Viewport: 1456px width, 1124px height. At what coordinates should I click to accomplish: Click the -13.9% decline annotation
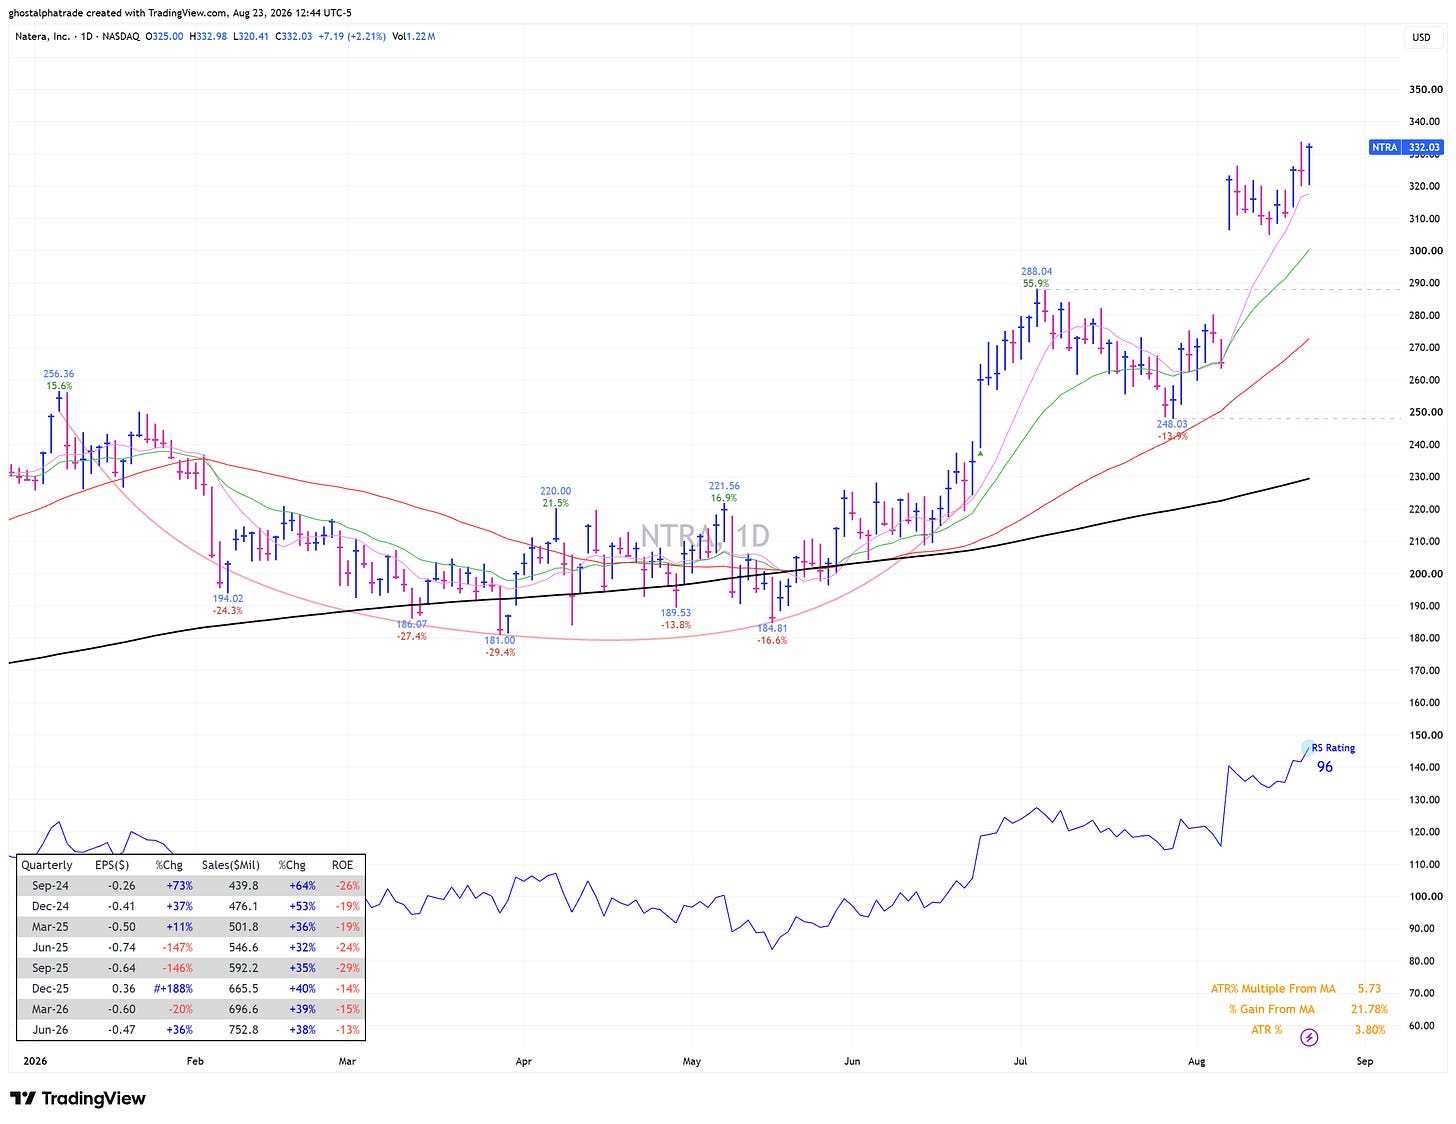pos(1172,436)
